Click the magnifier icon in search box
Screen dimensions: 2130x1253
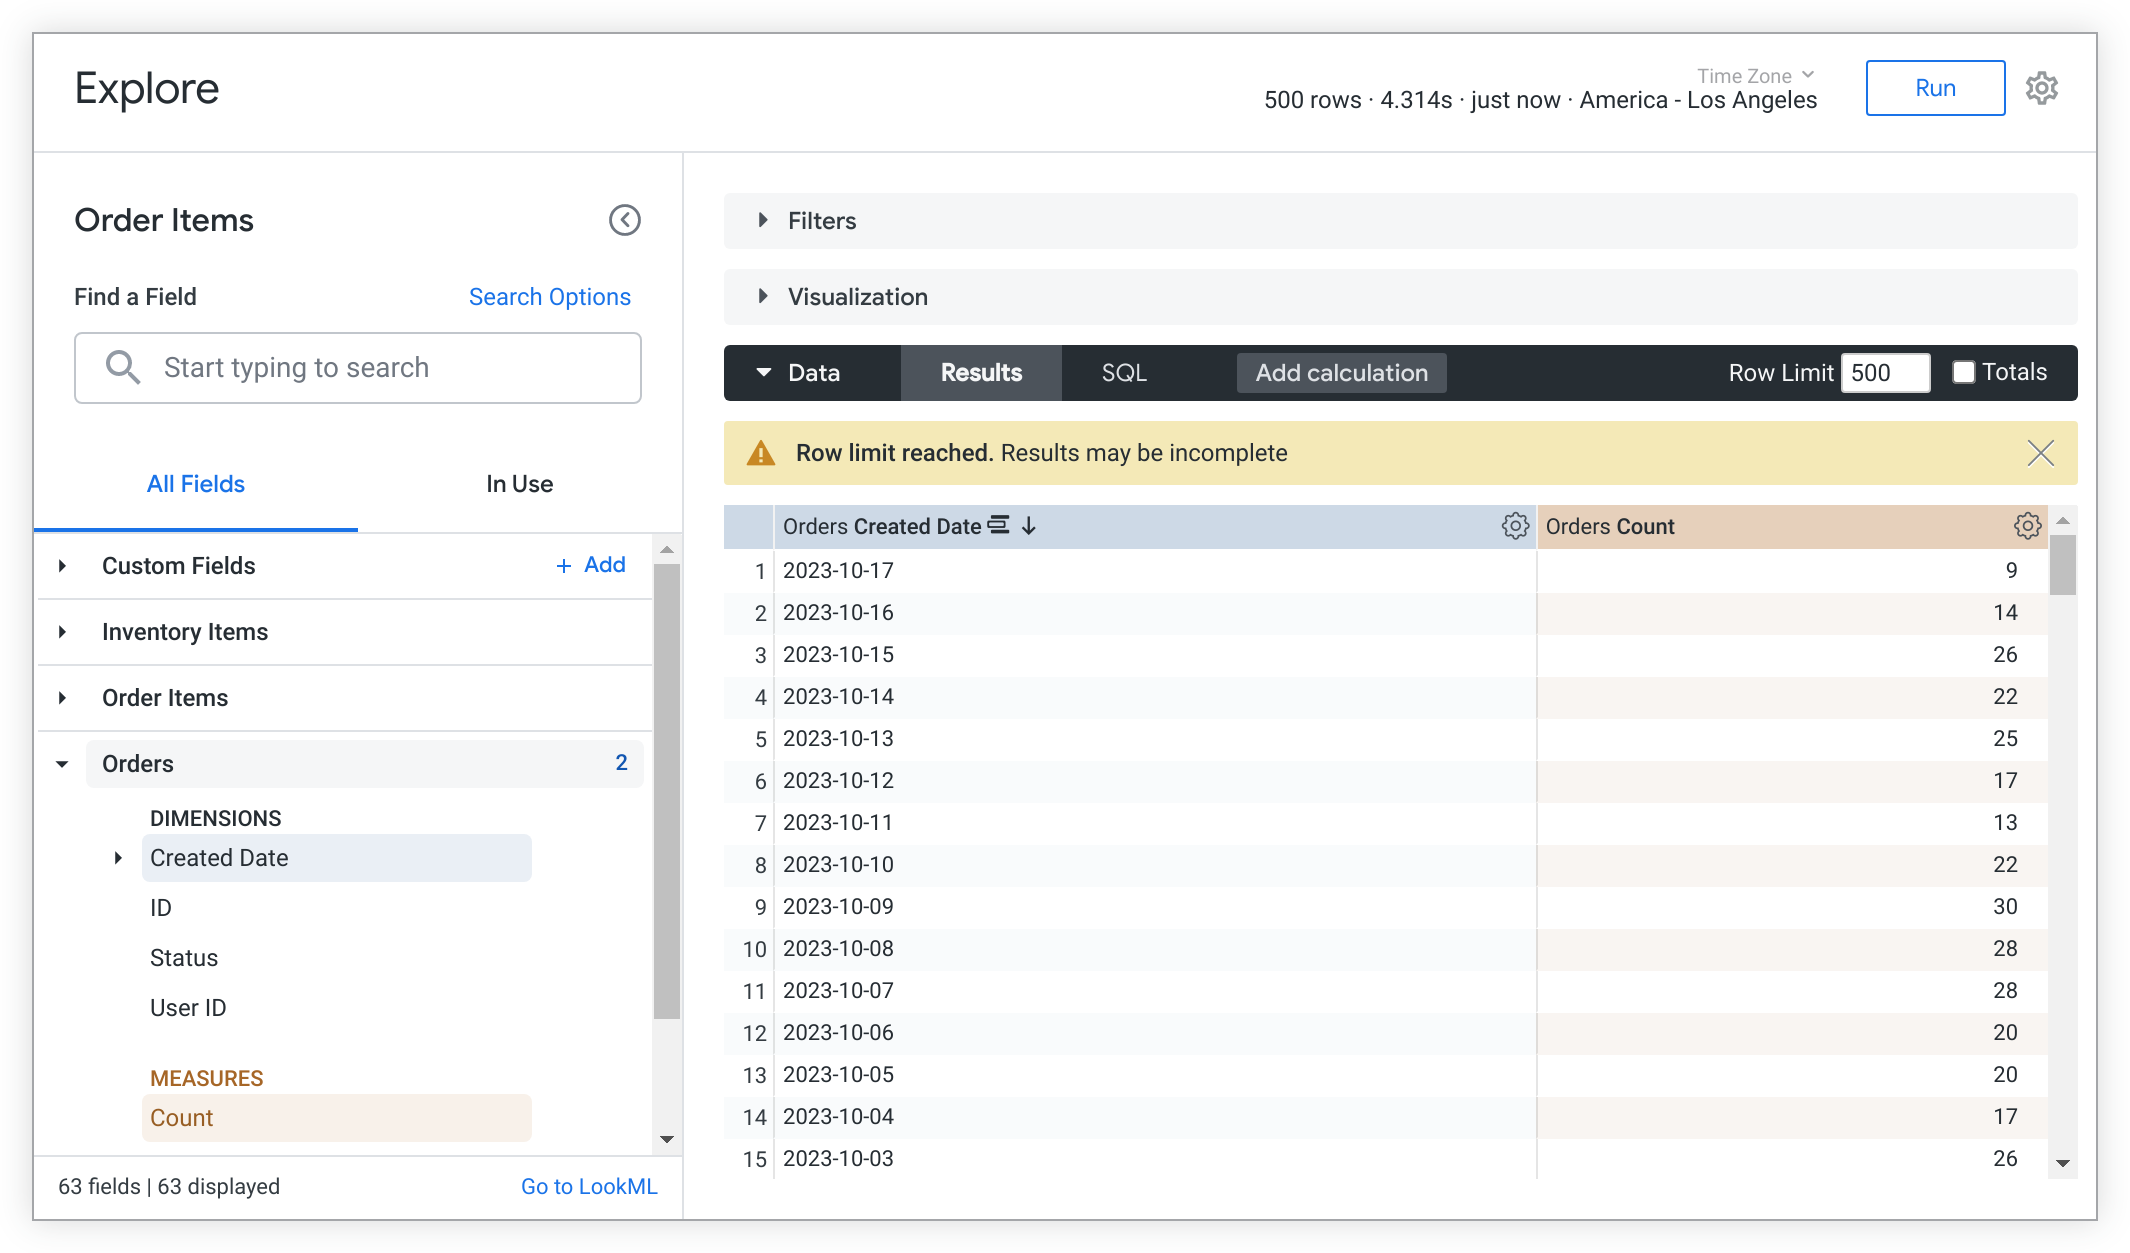pos(122,367)
